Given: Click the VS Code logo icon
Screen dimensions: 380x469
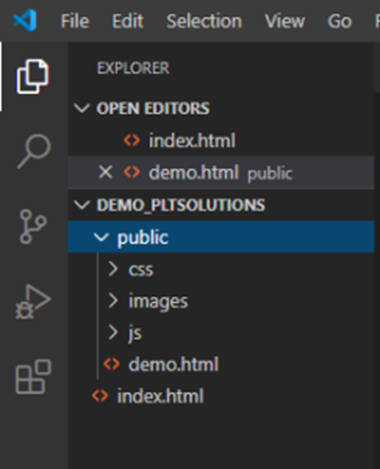Looking at the screenshot, I should pyautogui.click(x=25, y=21).
